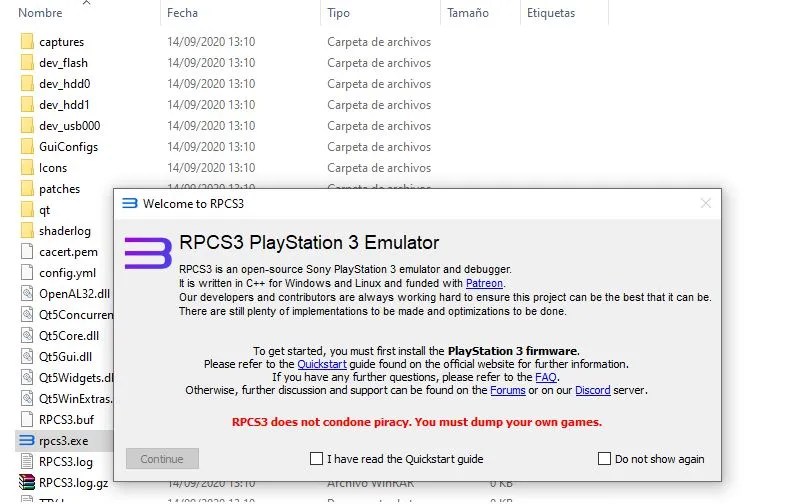
Task: Open the Patreon link
Action: click(x=484, y=283)
